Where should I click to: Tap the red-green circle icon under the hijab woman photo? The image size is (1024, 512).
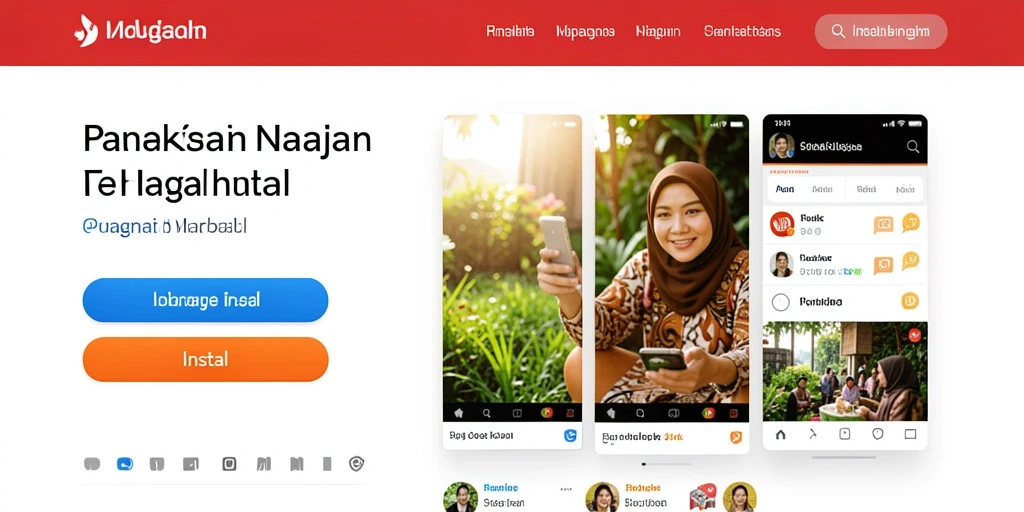click(708, 413)
